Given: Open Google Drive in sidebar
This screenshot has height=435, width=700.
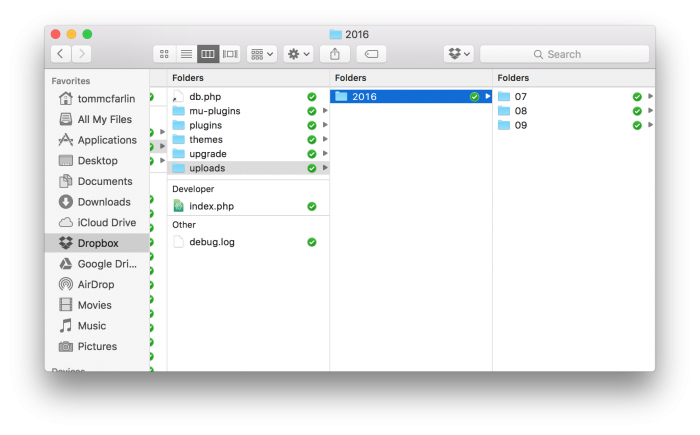Looking at the screenshot, I should pyautogui.click(x=97, y=264).
